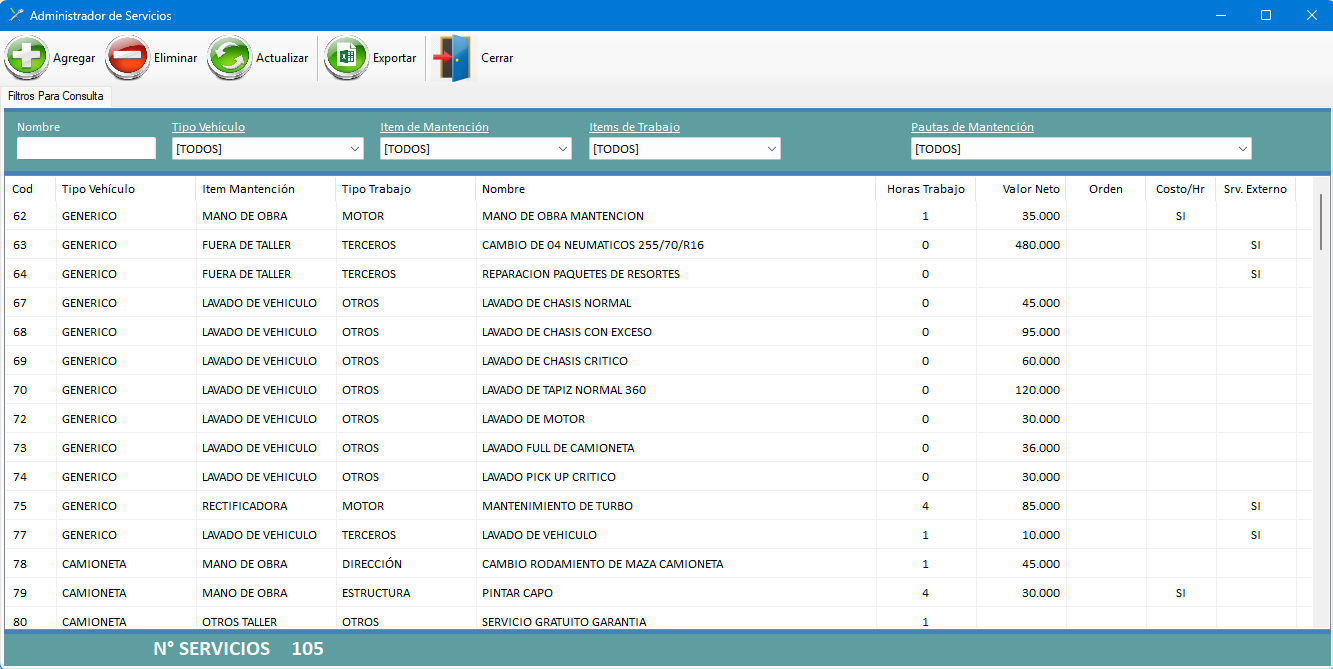Click the Tipo Vehículo filter link label
The height and width of the screenshot is (669, 1333).
pyautogui.click(x=208, y=127)
